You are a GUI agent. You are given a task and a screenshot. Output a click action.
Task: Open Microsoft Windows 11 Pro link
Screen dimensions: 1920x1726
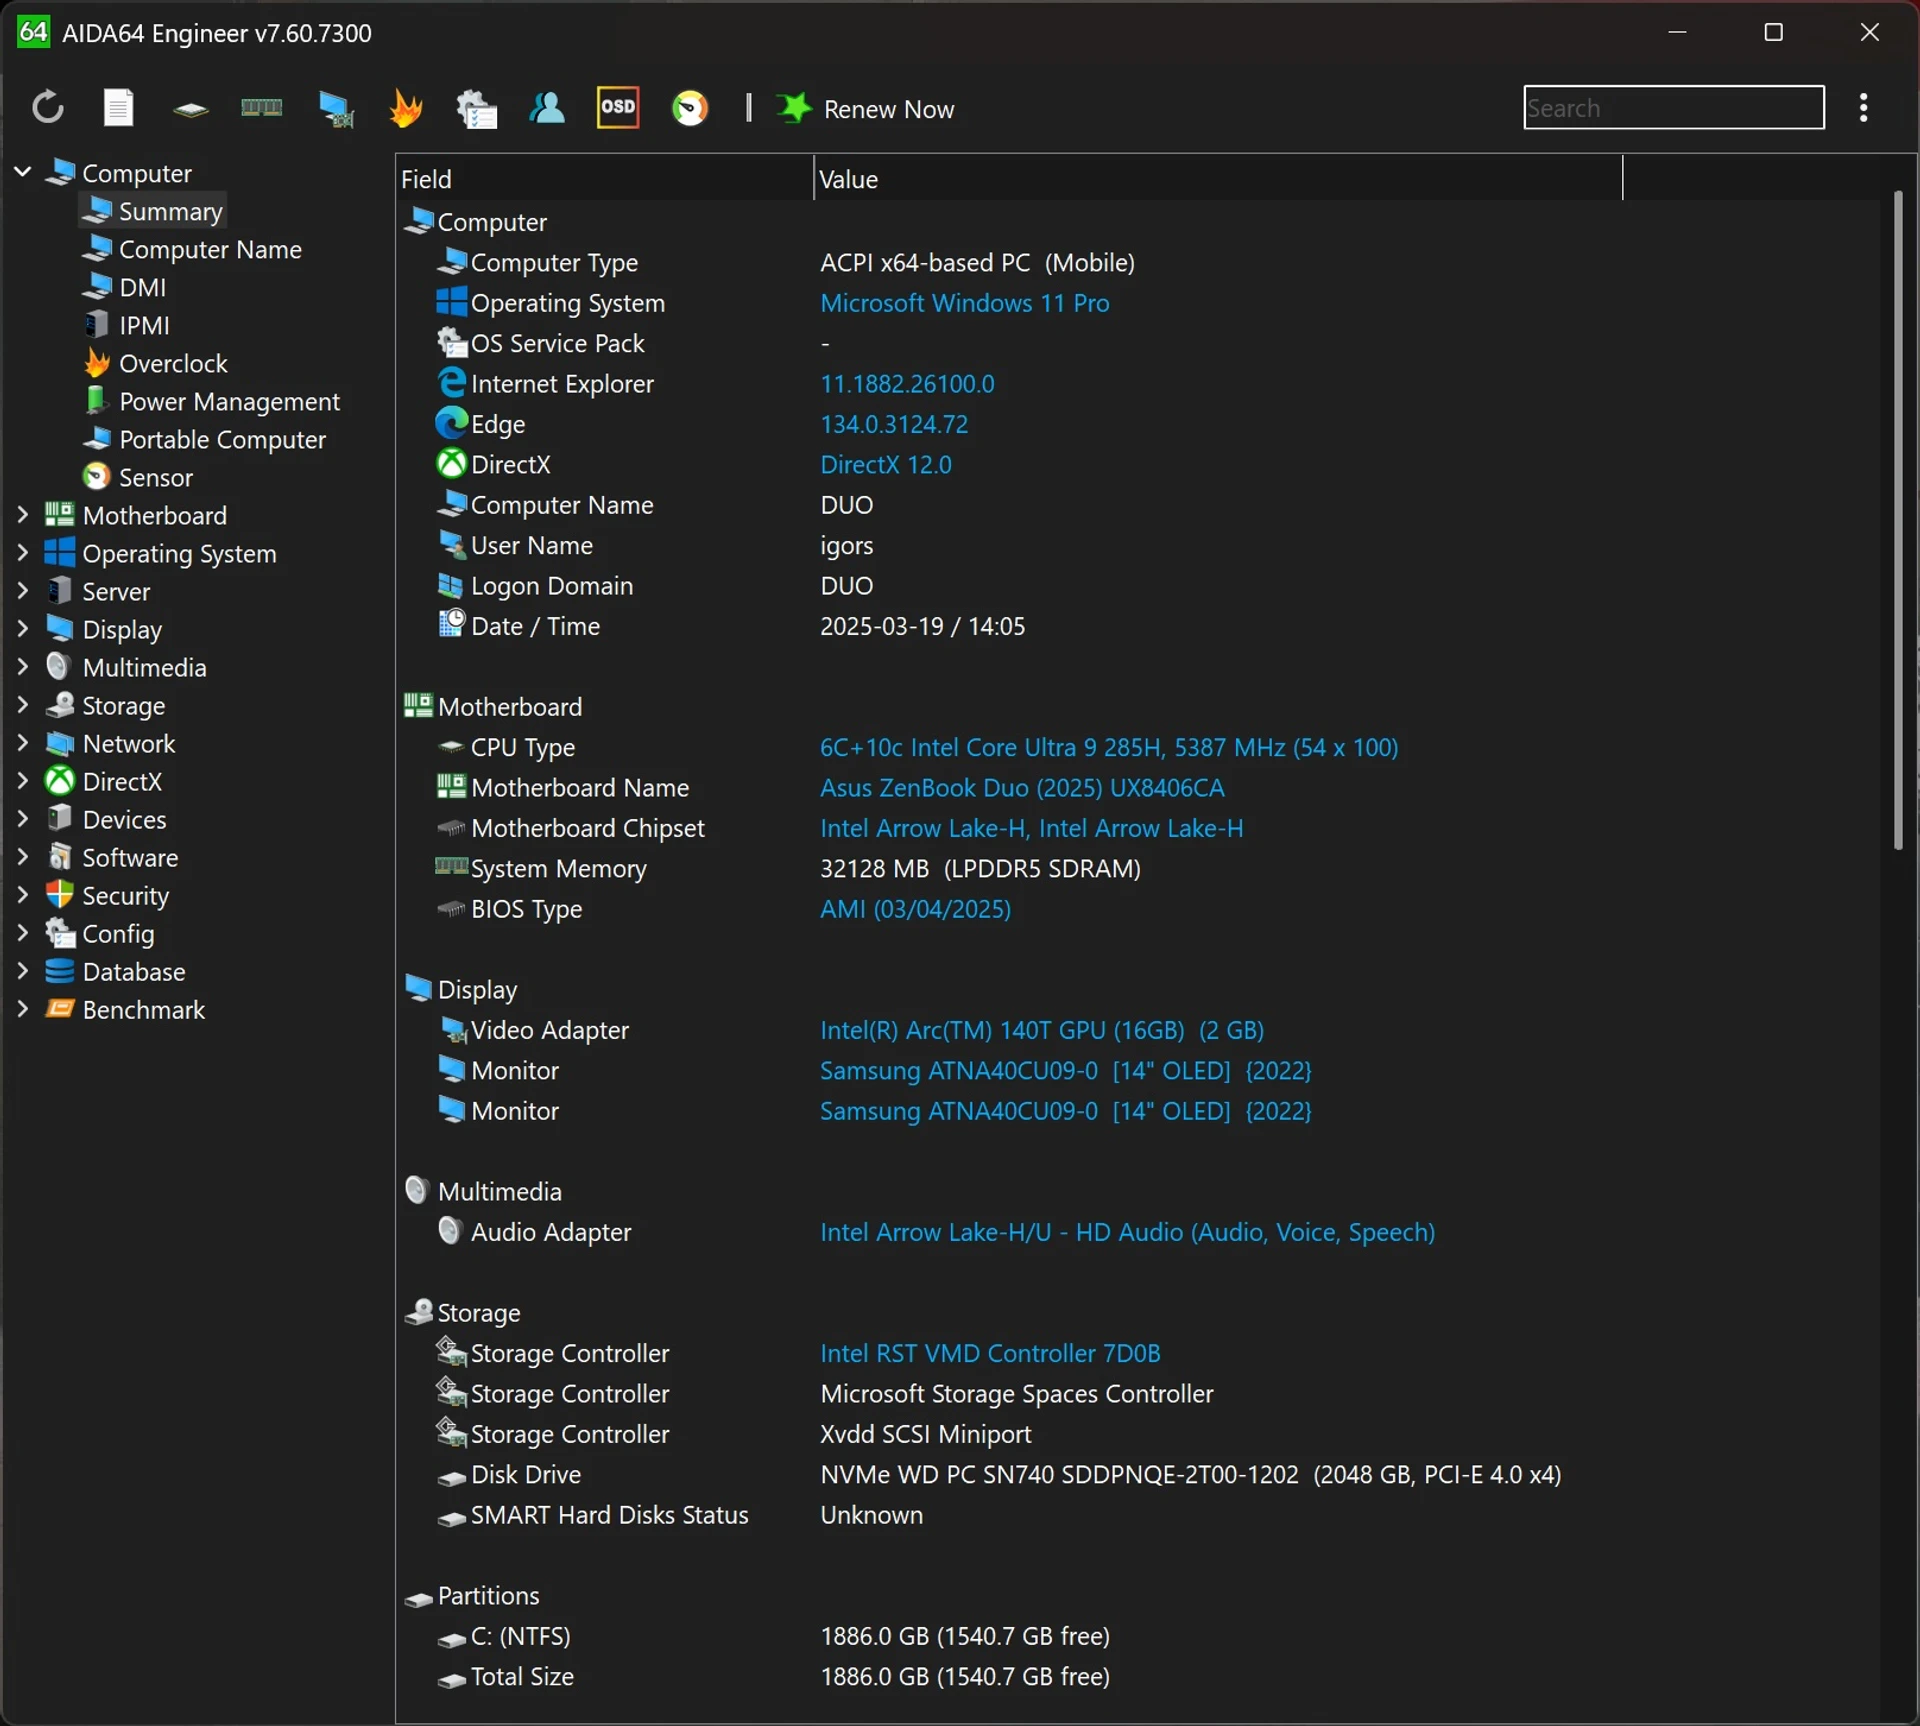(964, 303)
